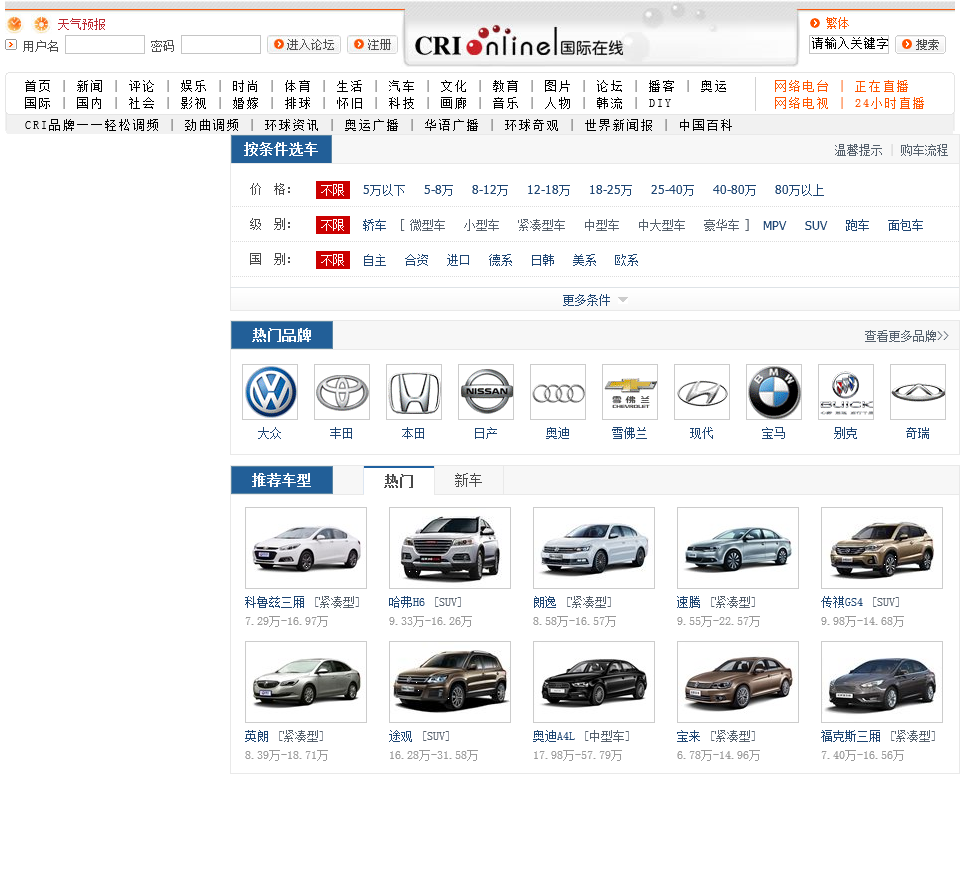This screenshot has height=873, width=960.
Task: Click the Hyundai (现代) brand logo
Action: 702,392
